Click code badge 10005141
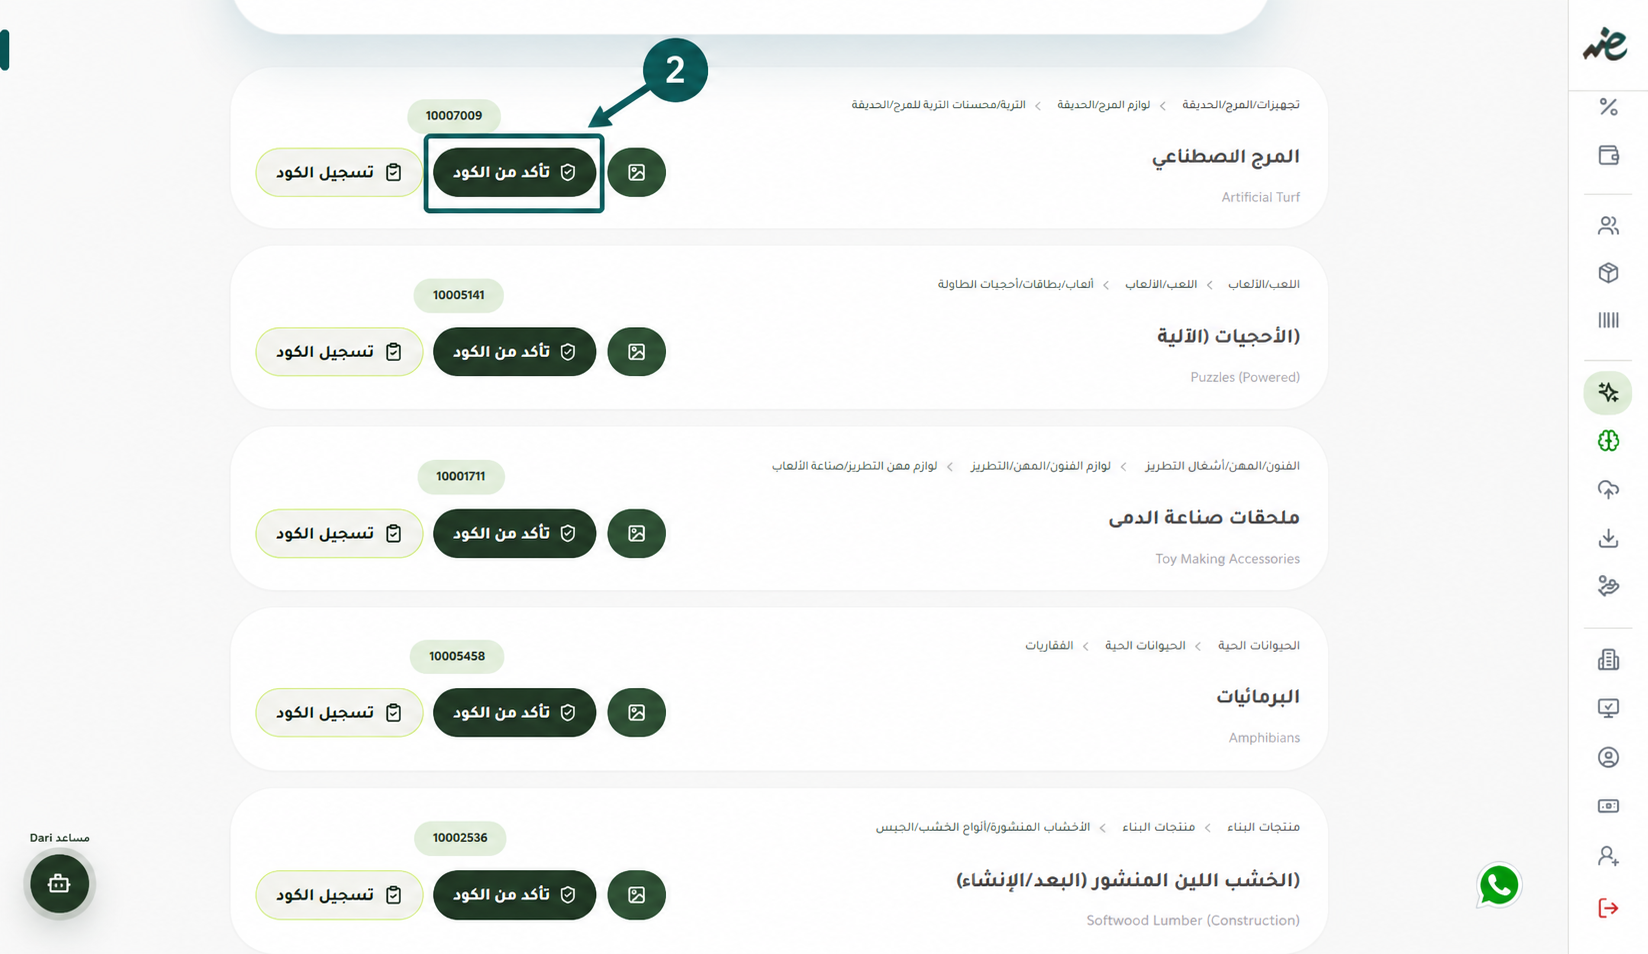Image resolution: width=1648 pixels, height=954 pixels. pos(459,295)
